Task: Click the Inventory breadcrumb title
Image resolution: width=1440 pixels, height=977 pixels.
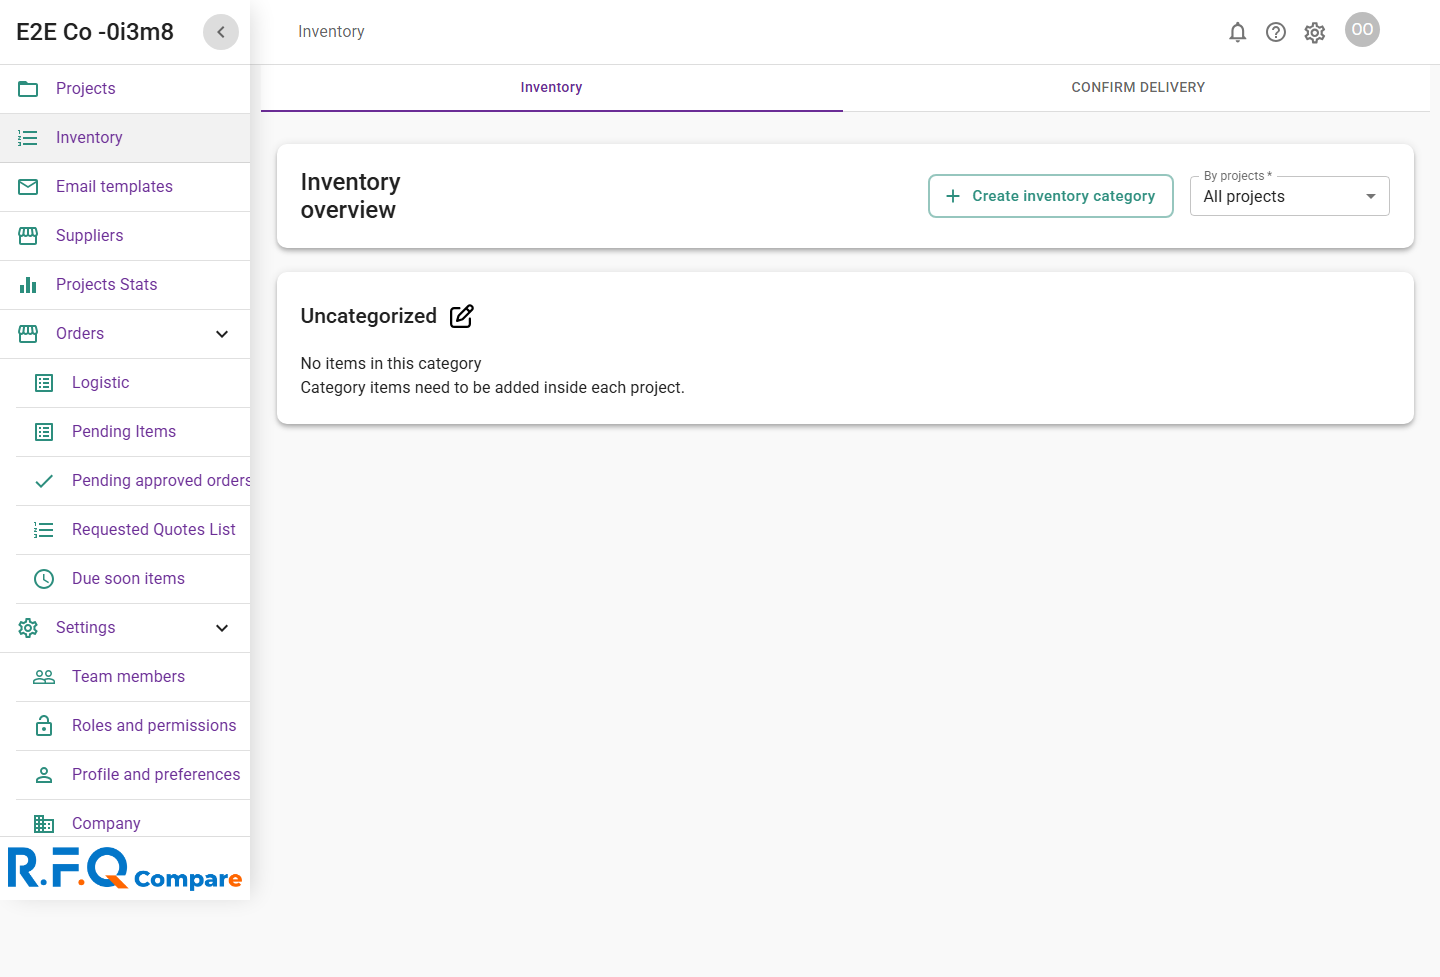Action: tap(331, 32)
